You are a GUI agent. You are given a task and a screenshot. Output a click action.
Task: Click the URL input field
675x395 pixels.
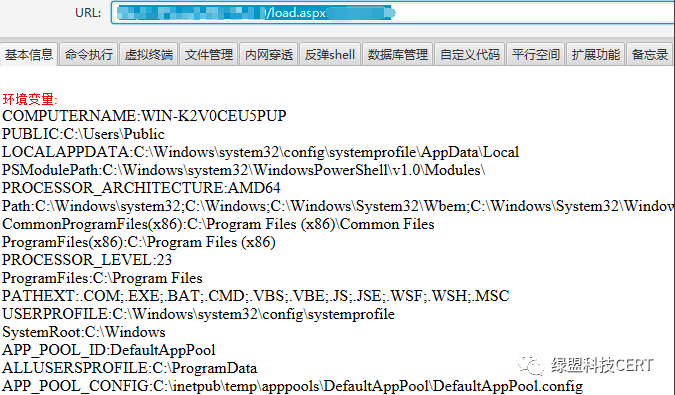pyautogui.click(x=393, y=13)
